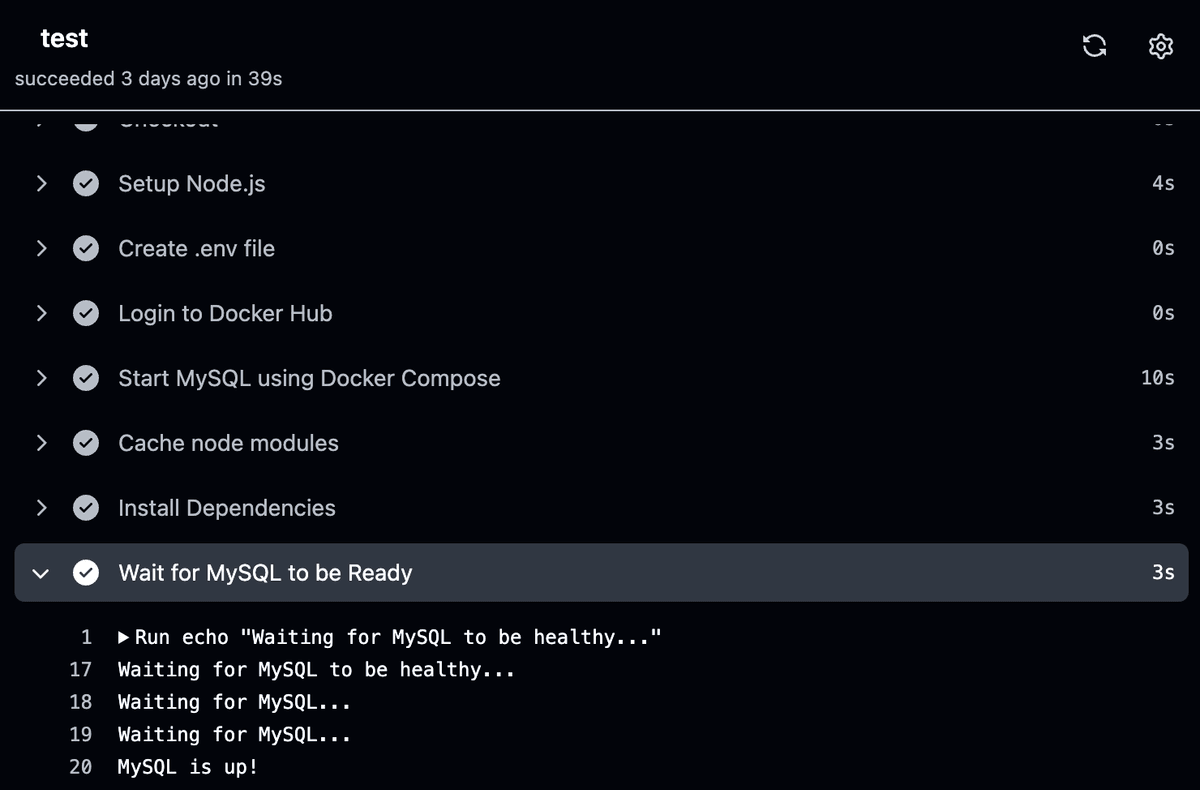Click the 39s duration text in the header

click(265, 78)
